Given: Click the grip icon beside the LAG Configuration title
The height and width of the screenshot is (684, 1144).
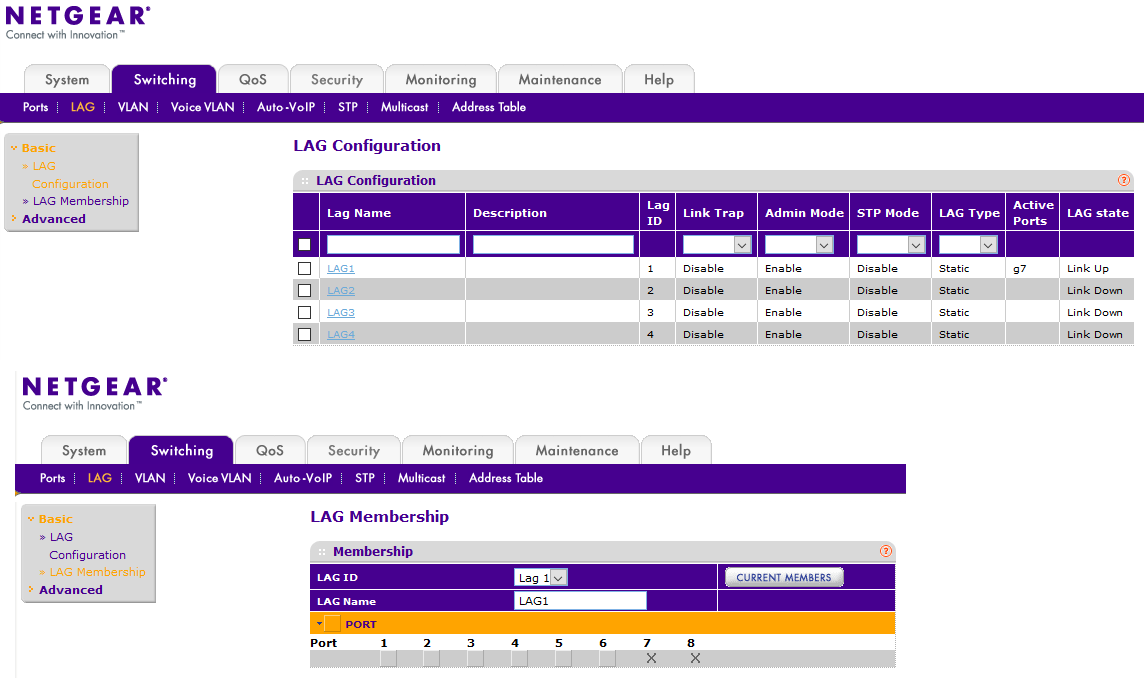Looking at the screenshot, I should (304, 181).
